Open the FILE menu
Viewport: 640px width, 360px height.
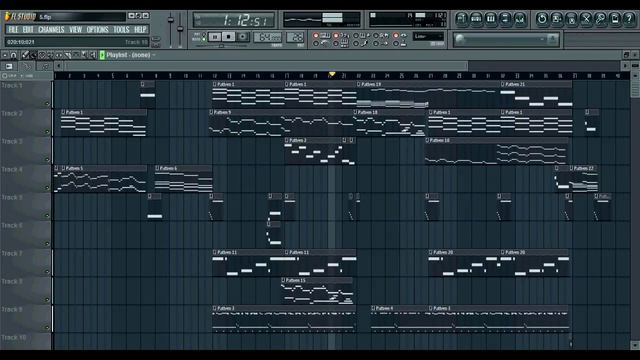[x=13, y=30]
